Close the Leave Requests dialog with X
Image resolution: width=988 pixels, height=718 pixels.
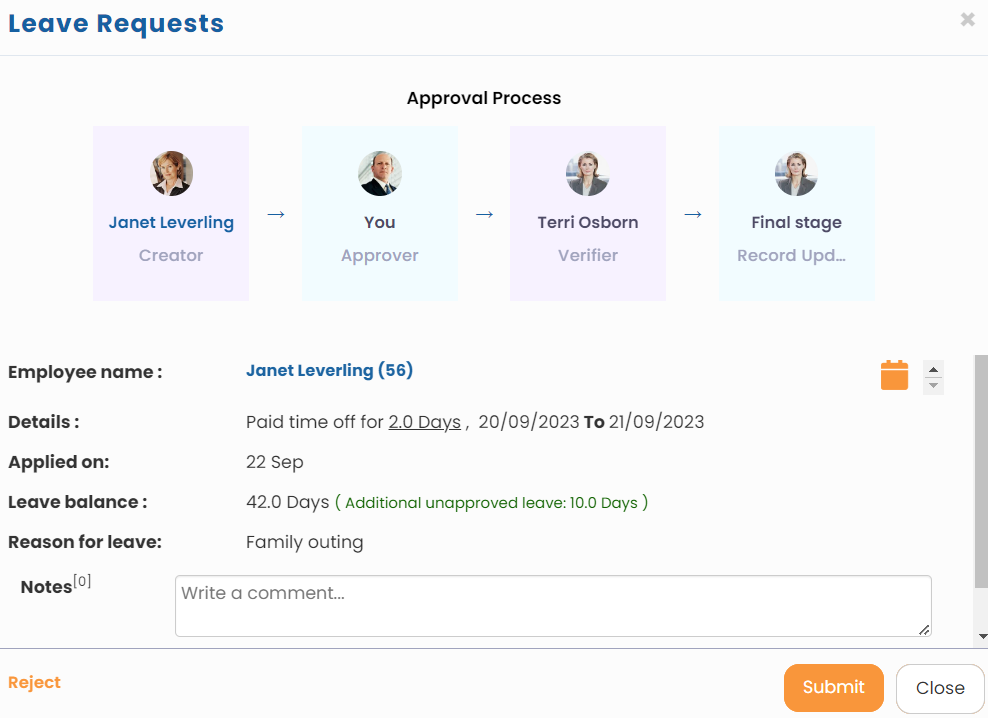click(x=967, y=19)
